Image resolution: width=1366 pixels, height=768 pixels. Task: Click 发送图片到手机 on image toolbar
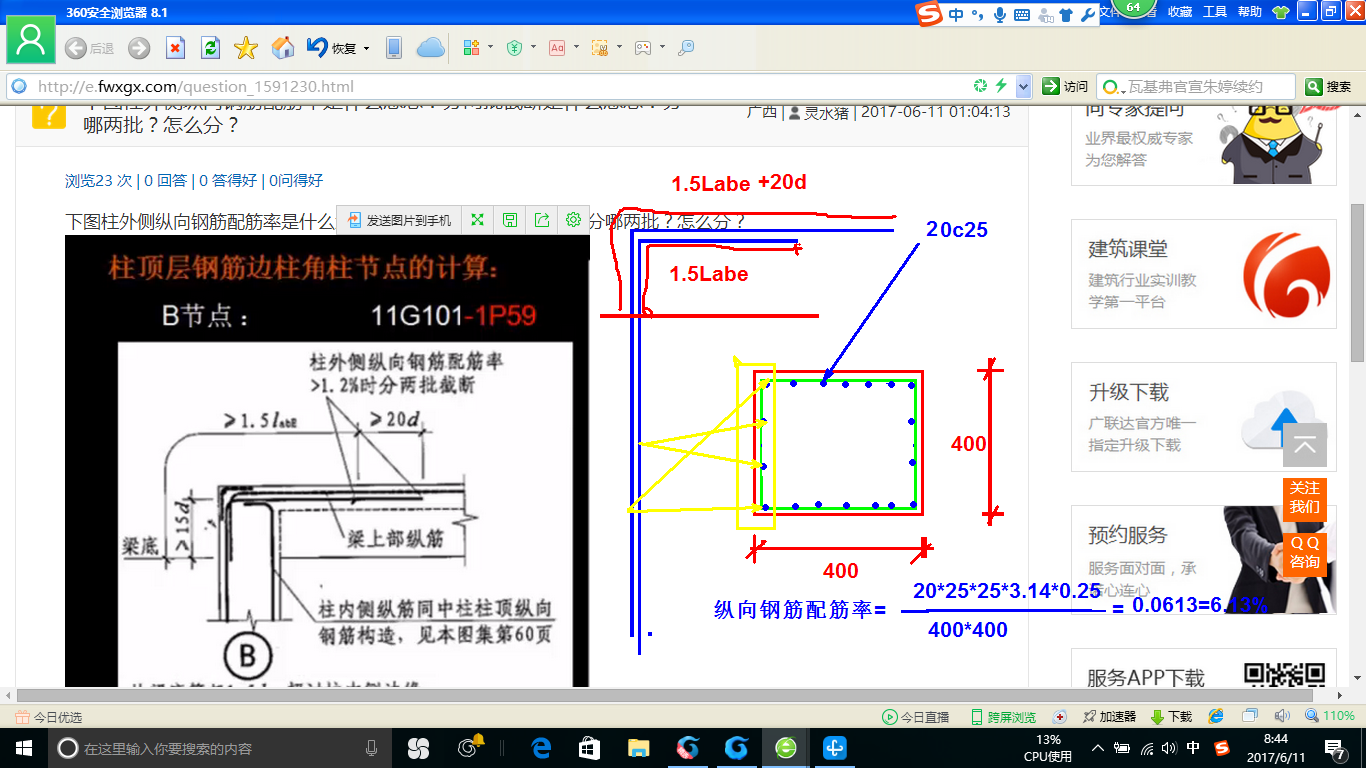point(400,220)
